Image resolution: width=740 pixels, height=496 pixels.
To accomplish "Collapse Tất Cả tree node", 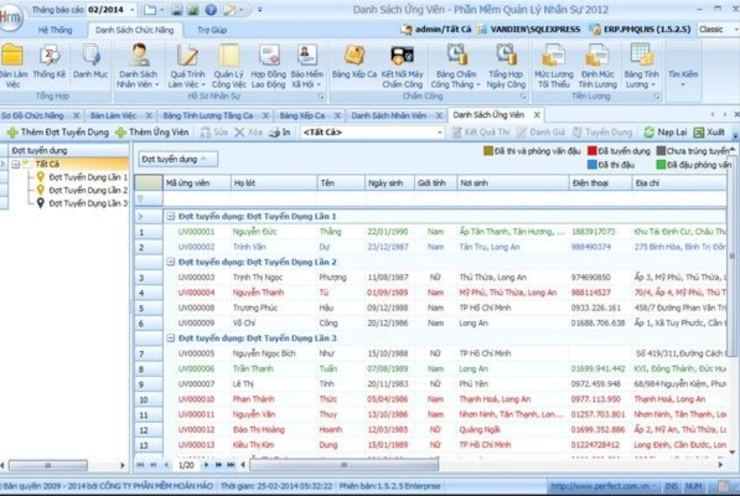I will click(16, 164).
